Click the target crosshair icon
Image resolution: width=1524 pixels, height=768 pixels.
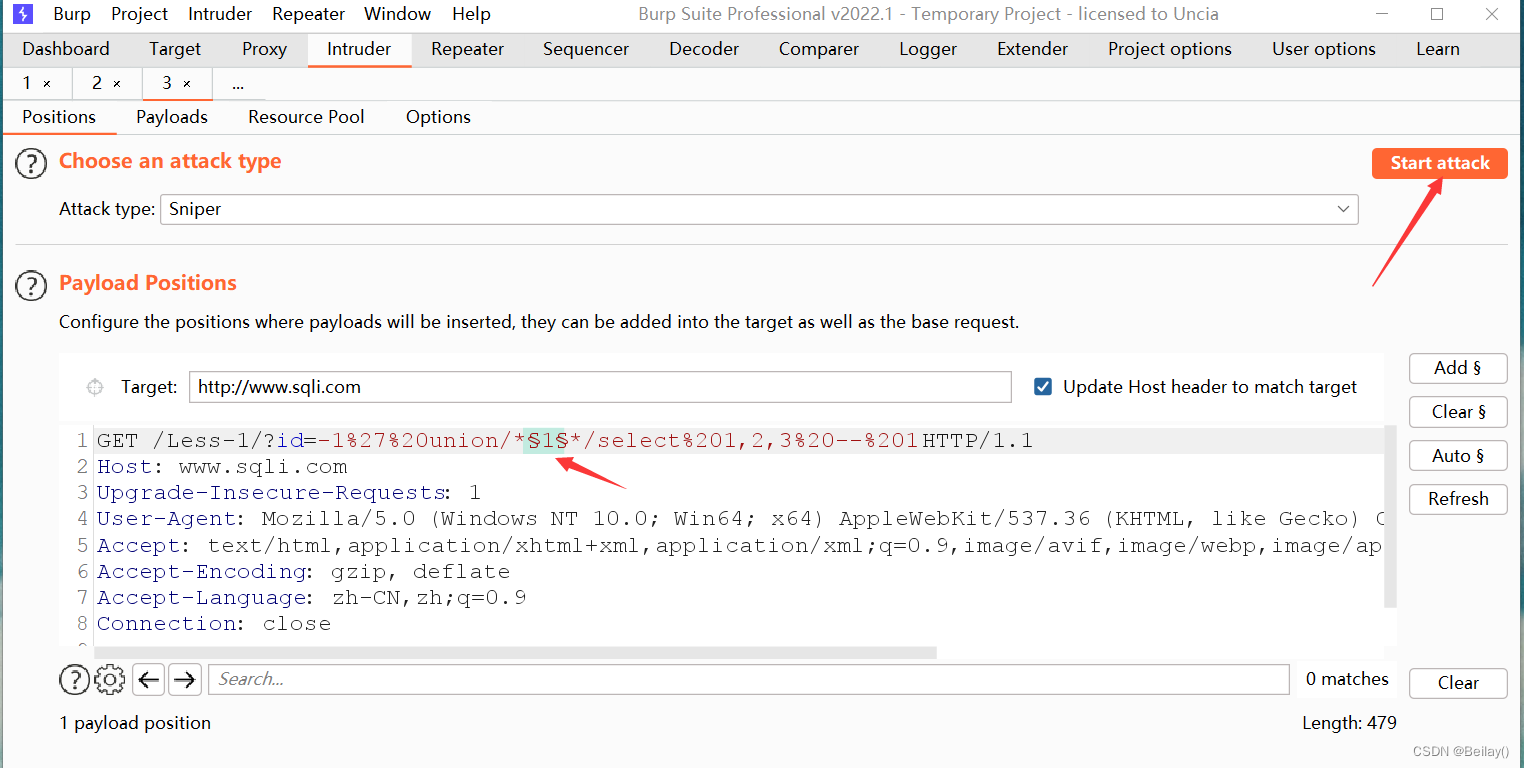[95, 387]
